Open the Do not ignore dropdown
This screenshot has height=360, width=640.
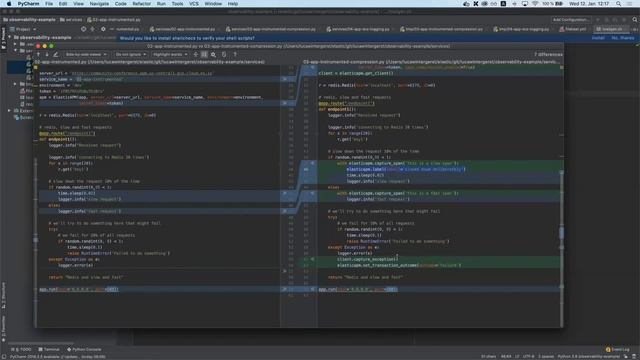point(131,54)
